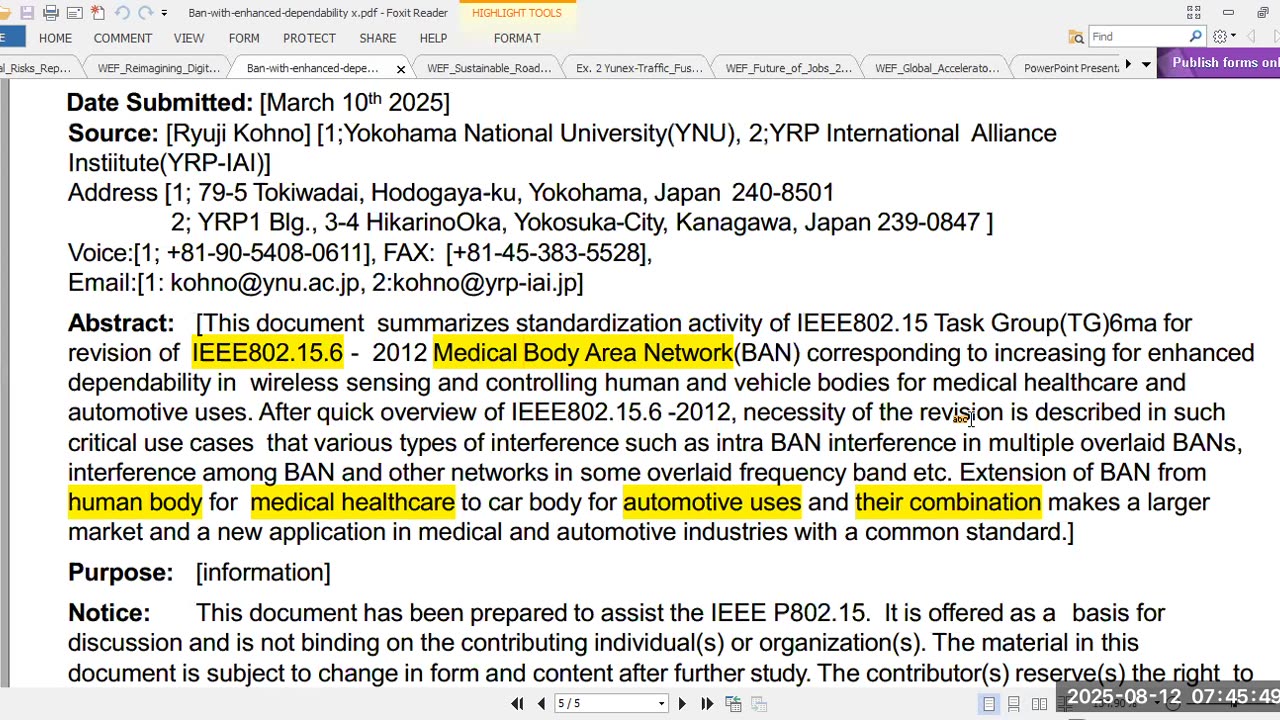Click the 'Date Submitted:' label
The image size is (1280, 720).
point(160,102)
